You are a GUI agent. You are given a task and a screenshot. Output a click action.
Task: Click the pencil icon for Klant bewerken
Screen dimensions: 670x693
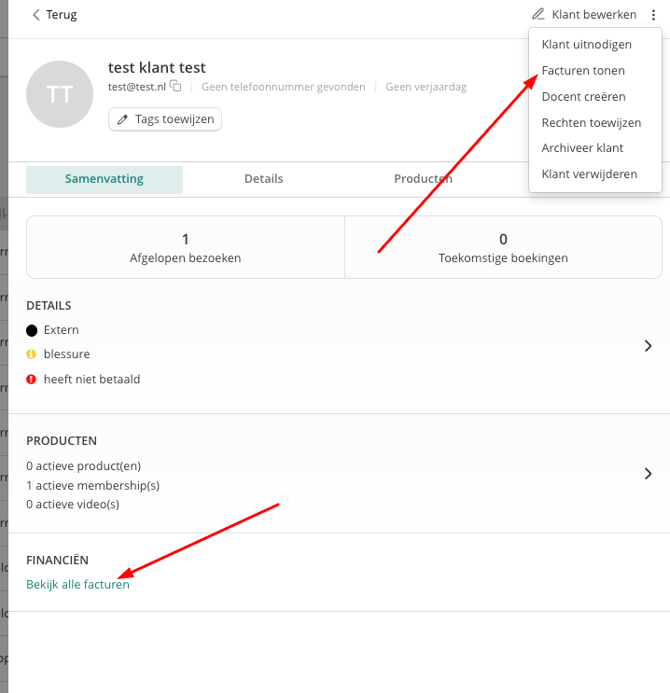tap(539, 15)
